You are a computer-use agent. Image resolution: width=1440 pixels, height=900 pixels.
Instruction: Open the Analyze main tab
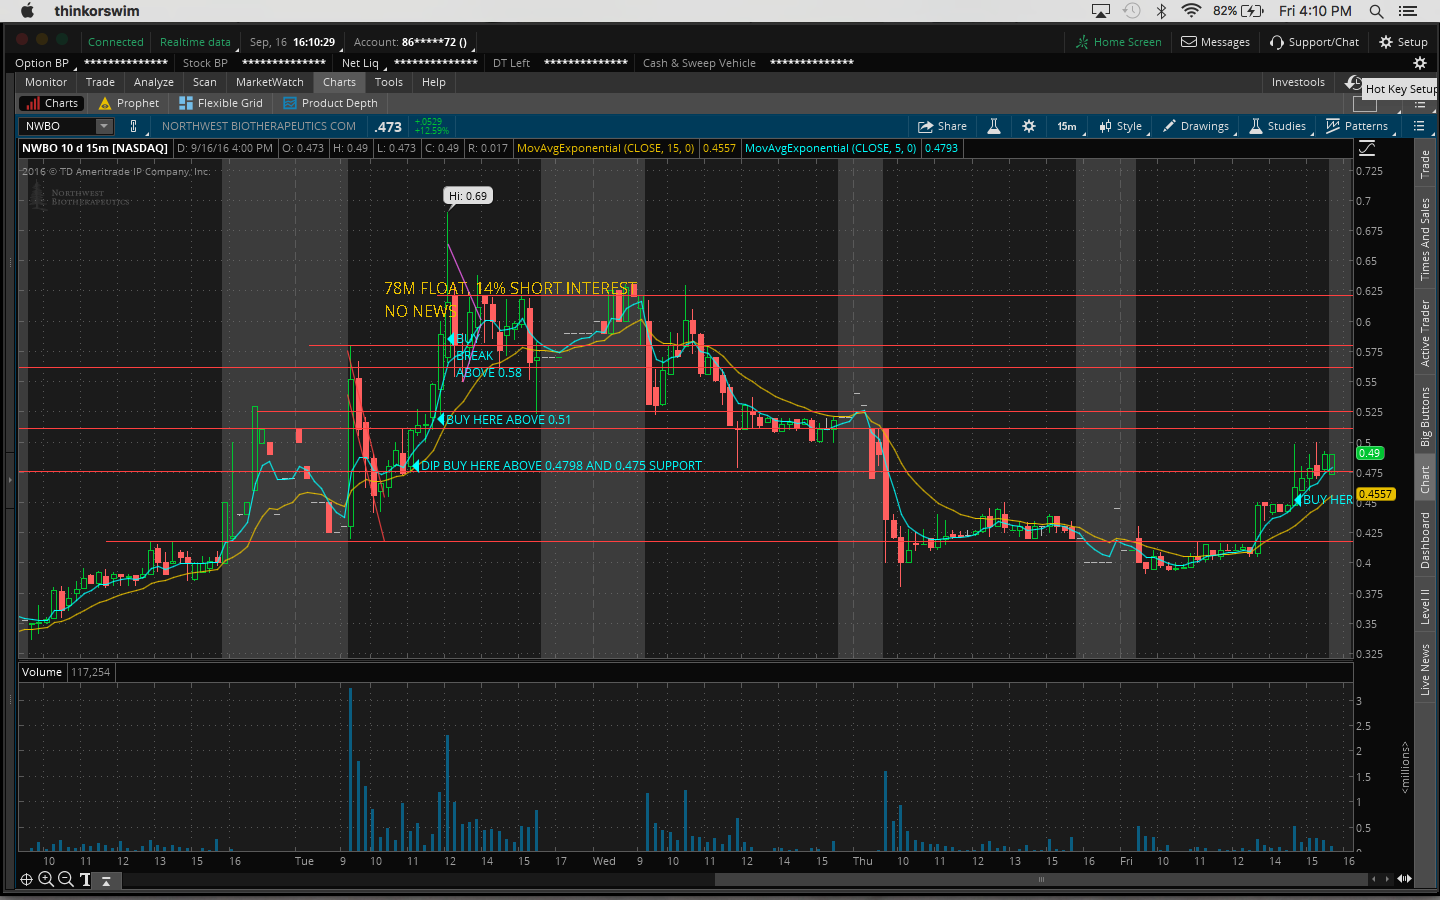click(x=154, y=82)
